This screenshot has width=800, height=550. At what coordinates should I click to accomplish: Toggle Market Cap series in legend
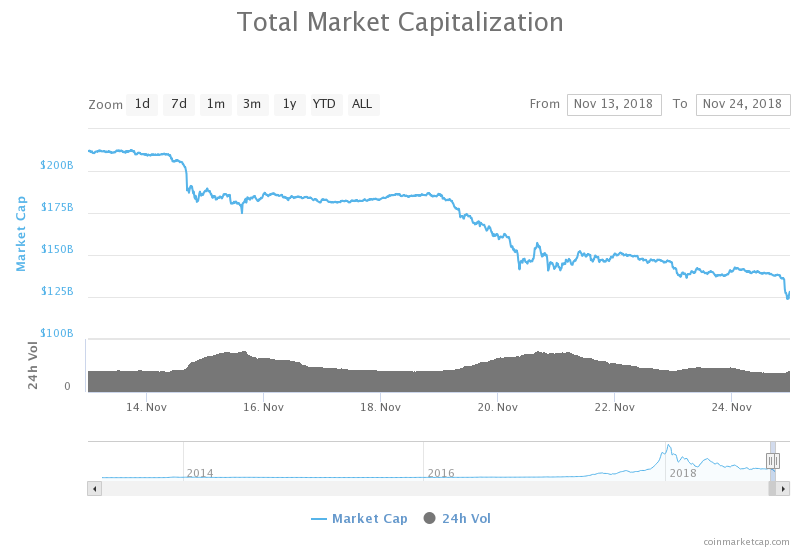pyautogui.click(x=370, y=518)
